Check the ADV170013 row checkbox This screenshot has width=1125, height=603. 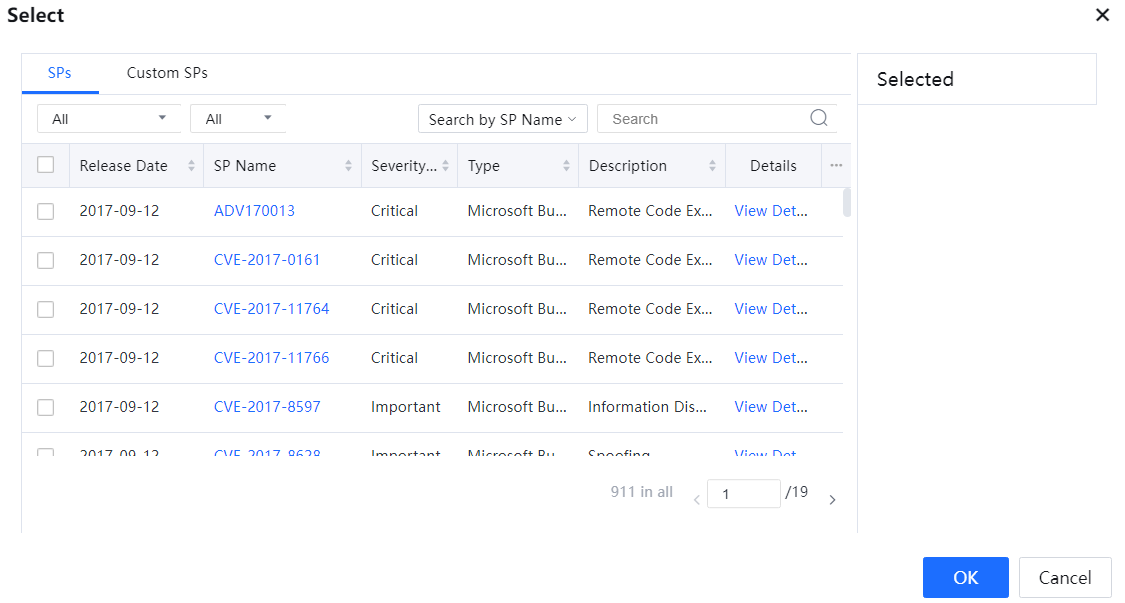pos(45,211)
